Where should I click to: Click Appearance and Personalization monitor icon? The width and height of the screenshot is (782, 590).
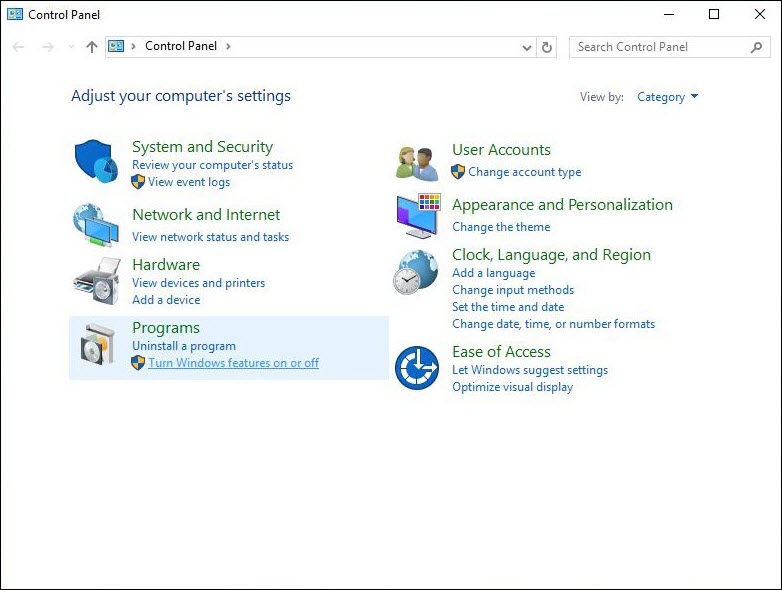[x=418, y=216]
